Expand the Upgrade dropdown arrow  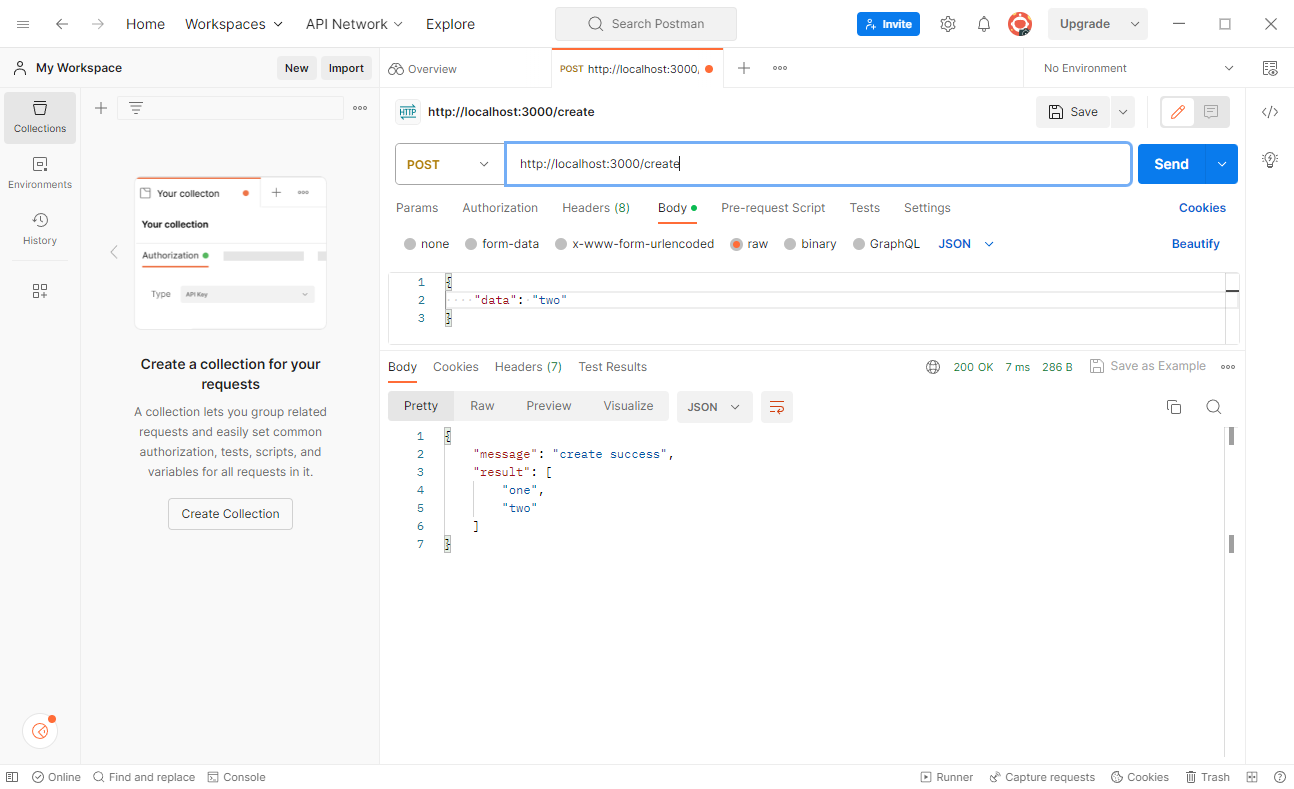(1134, 24)
